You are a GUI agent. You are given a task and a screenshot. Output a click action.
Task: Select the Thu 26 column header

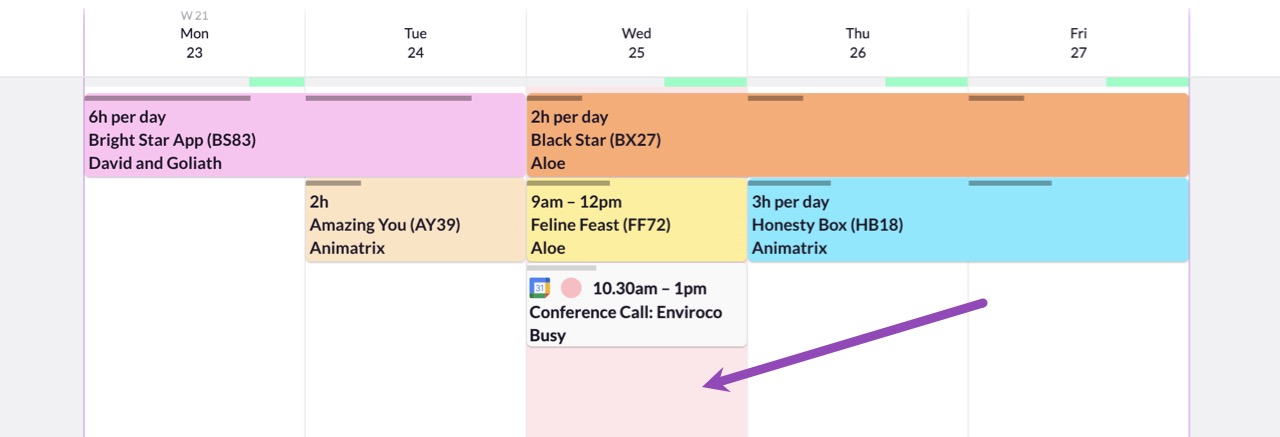pyautogui.click(x=857, y=43)
